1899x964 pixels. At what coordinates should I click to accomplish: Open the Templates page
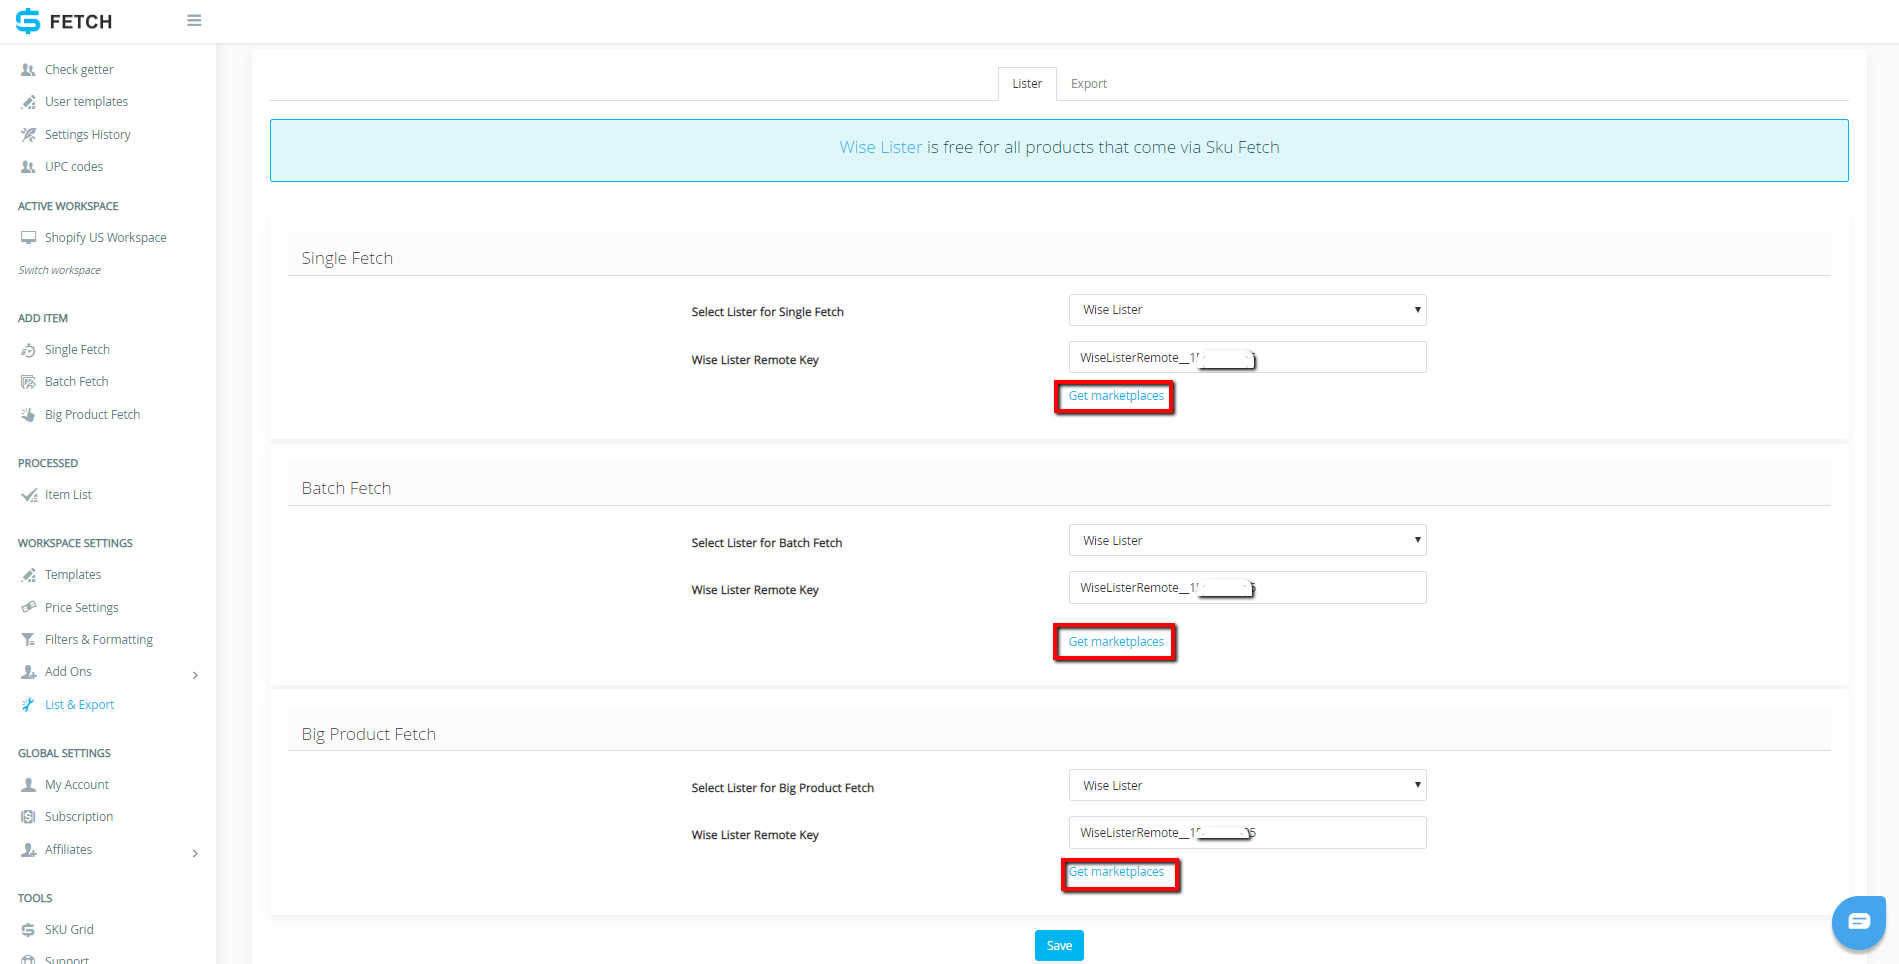[x=73, y=575]
